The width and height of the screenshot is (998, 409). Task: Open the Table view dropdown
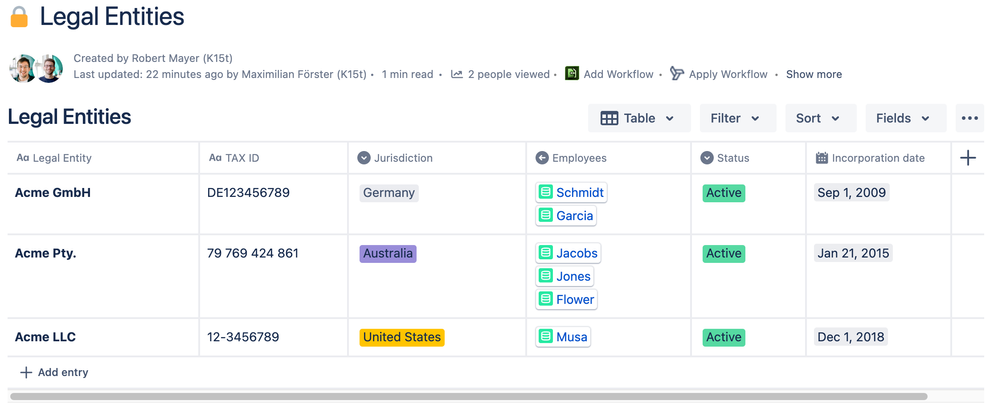pyautogui.click(x=639, y=118)
